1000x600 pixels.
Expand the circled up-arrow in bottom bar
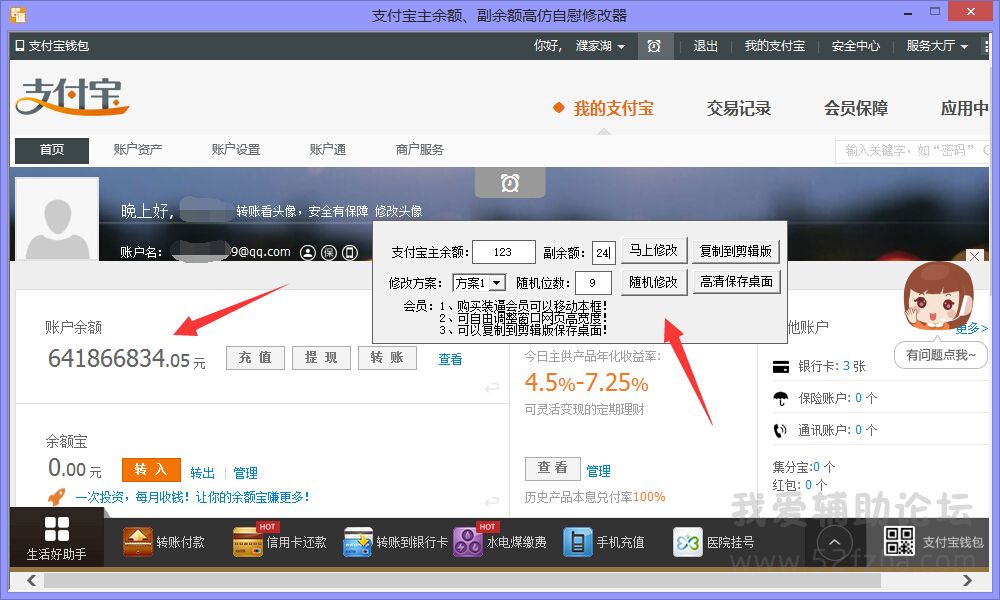coord(835,543)
